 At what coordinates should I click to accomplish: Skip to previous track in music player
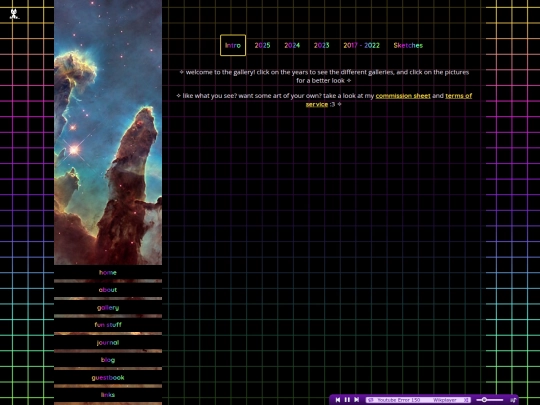338,399
